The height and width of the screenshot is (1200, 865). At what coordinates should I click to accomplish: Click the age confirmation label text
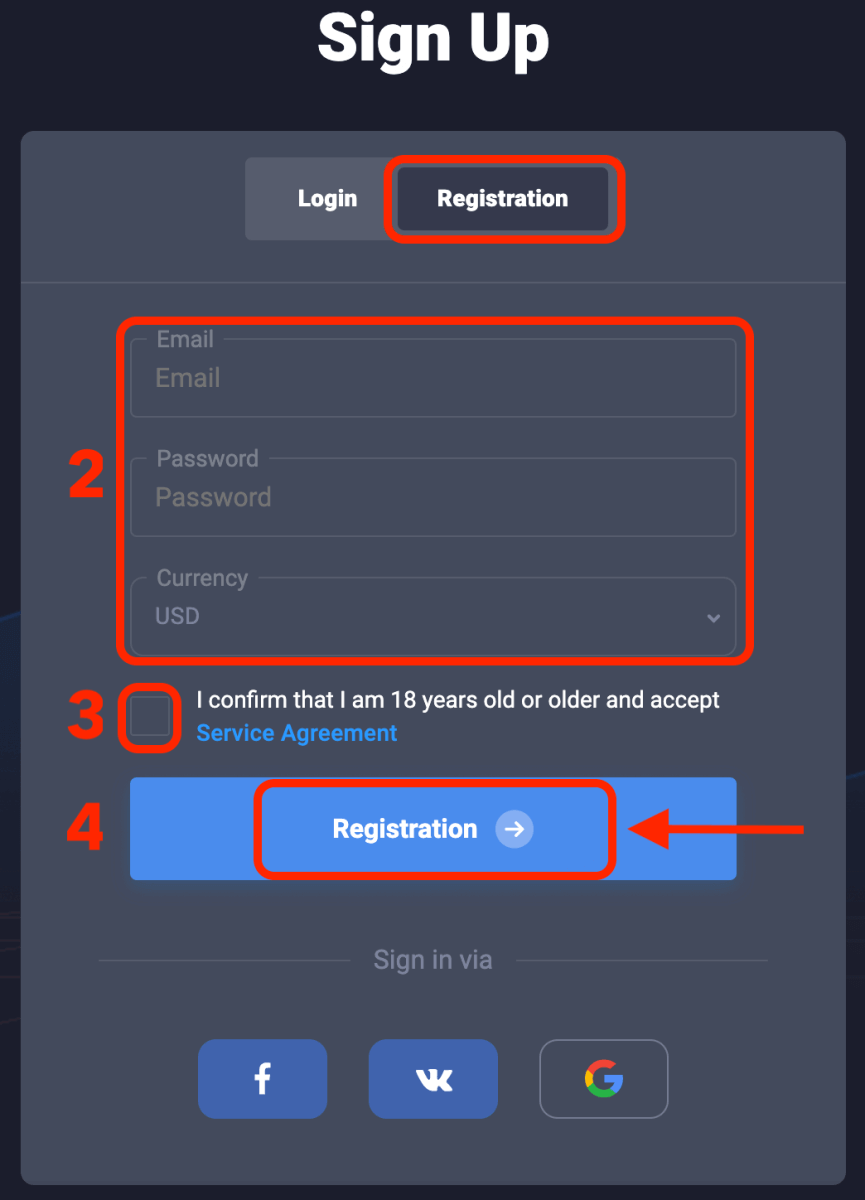[x=458, y=700]
